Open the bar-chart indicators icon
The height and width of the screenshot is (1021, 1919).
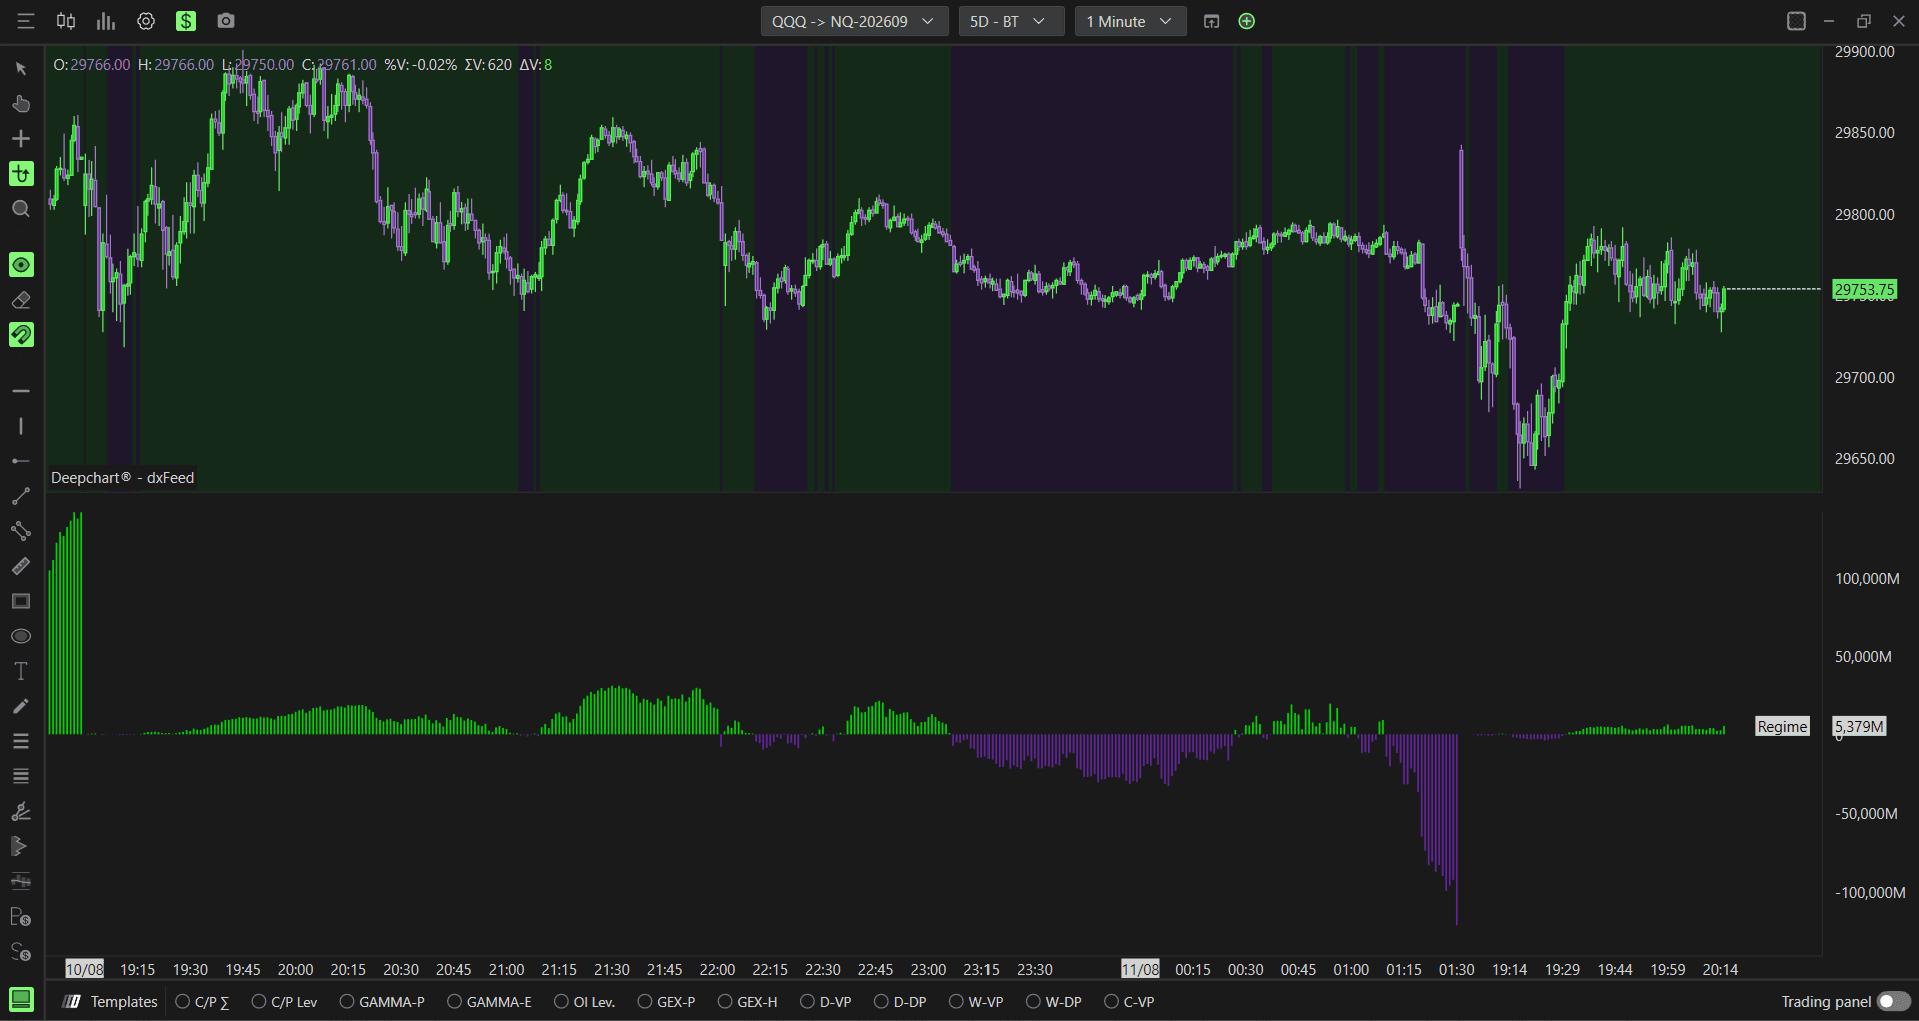tap(106, 21)
